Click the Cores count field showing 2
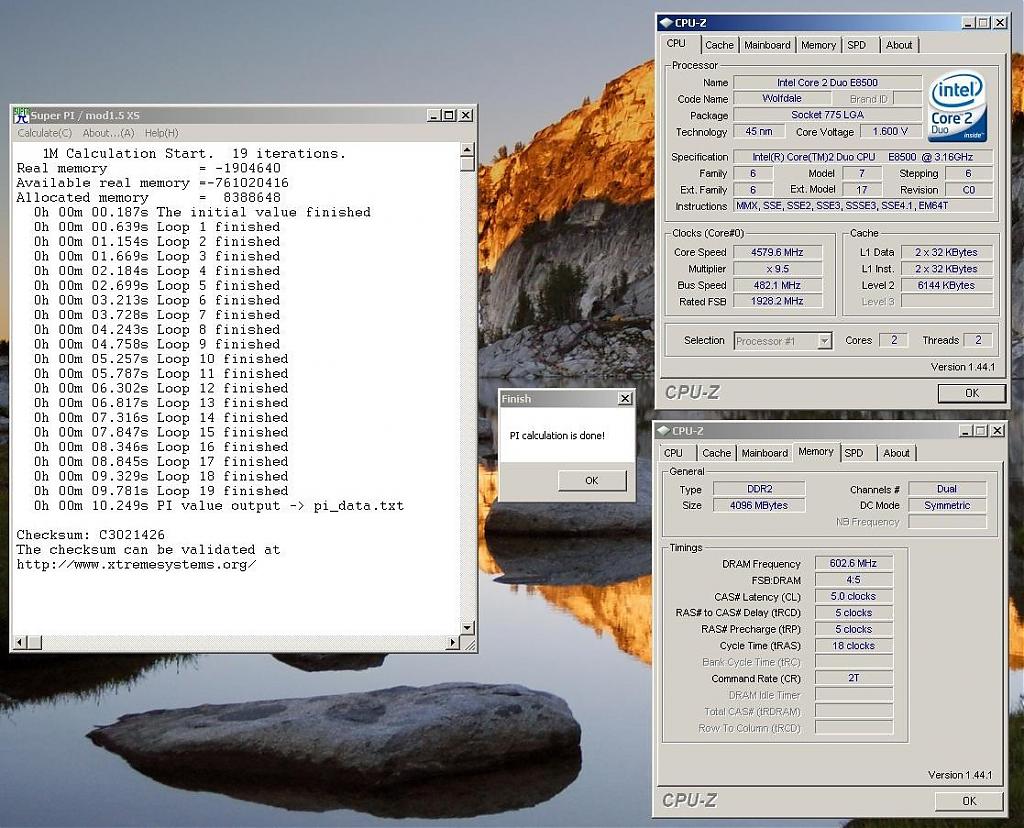Image resolution: width=1024 pixels, height=828 pixels. (894, 340)
